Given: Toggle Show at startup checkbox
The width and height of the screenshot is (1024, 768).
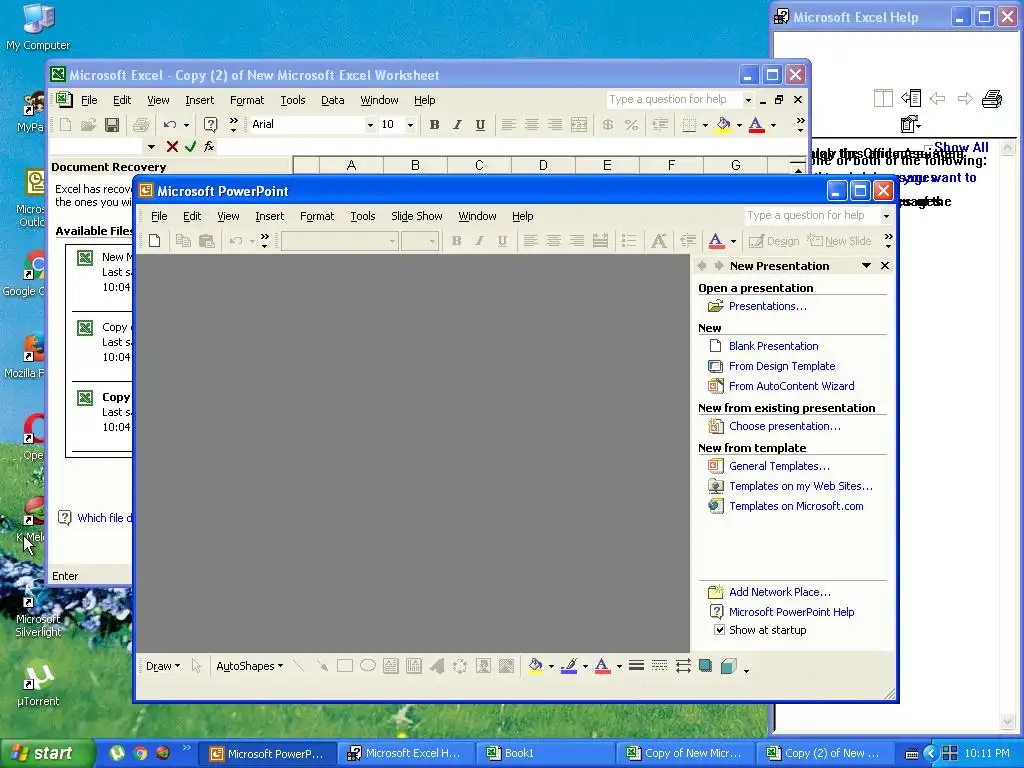Looking at the screenshot, I should tap(719, 630).
